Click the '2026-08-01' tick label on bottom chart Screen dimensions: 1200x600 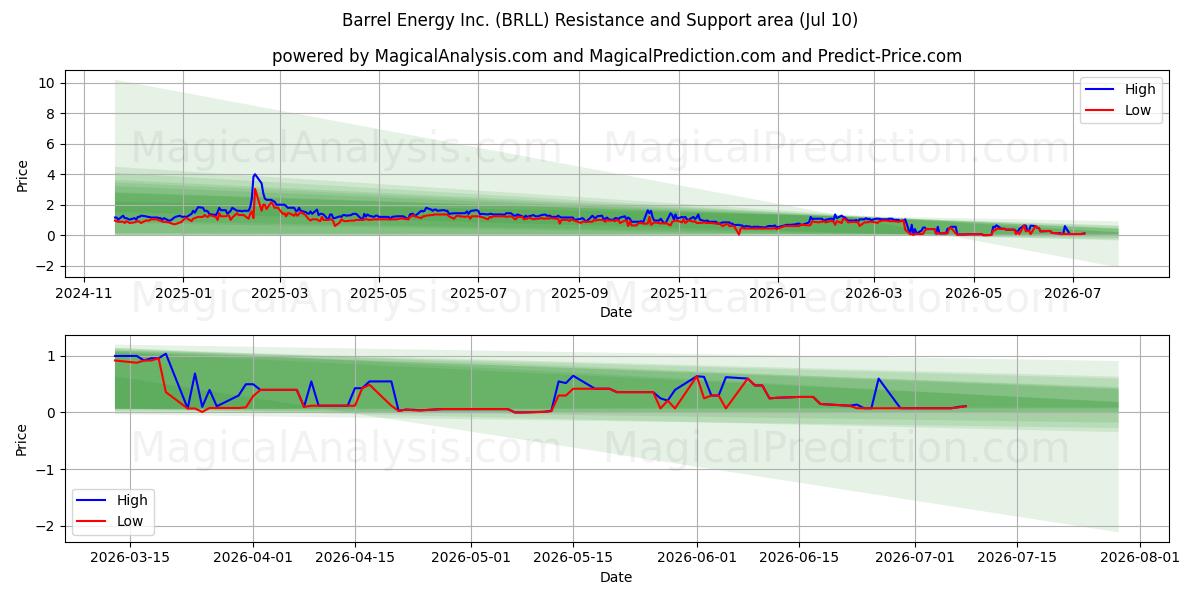[1140, 559]
